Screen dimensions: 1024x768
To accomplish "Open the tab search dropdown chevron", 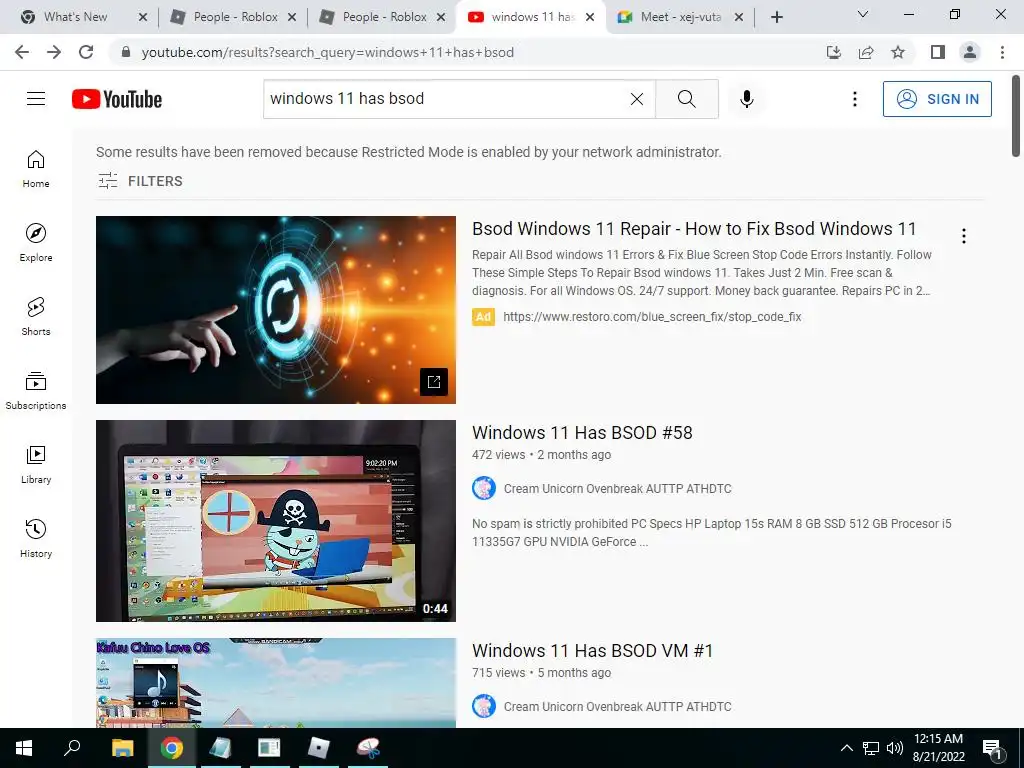I will [862, 14].
